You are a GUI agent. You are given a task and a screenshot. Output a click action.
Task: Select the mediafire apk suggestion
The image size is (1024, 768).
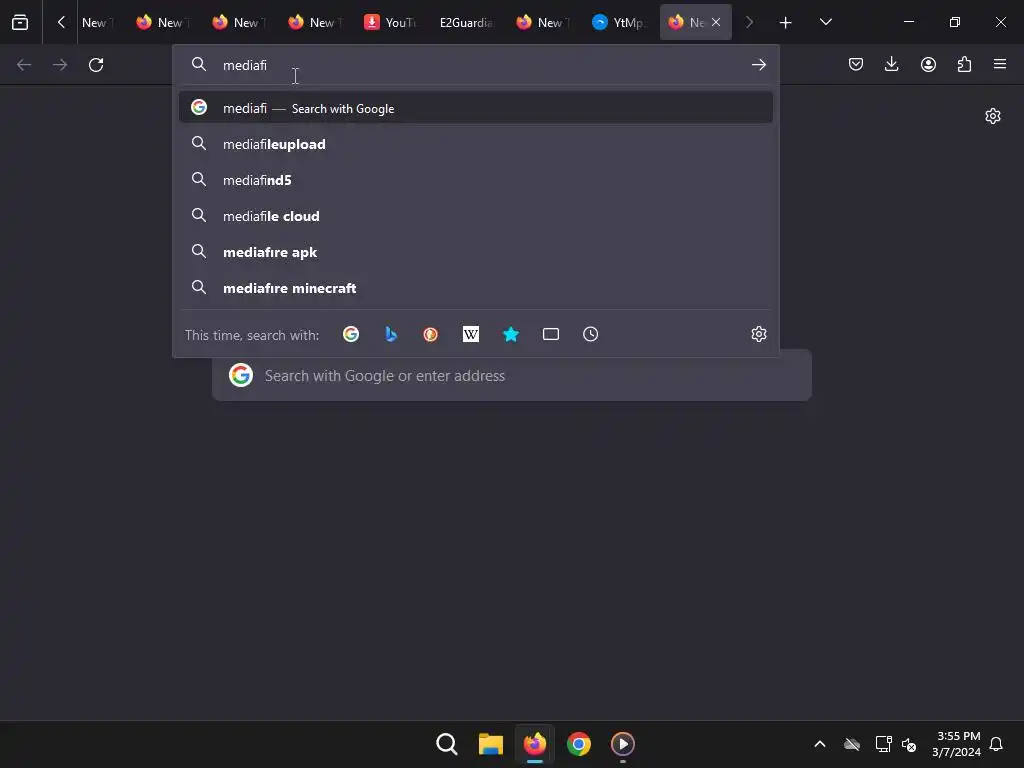coord(475,251)
